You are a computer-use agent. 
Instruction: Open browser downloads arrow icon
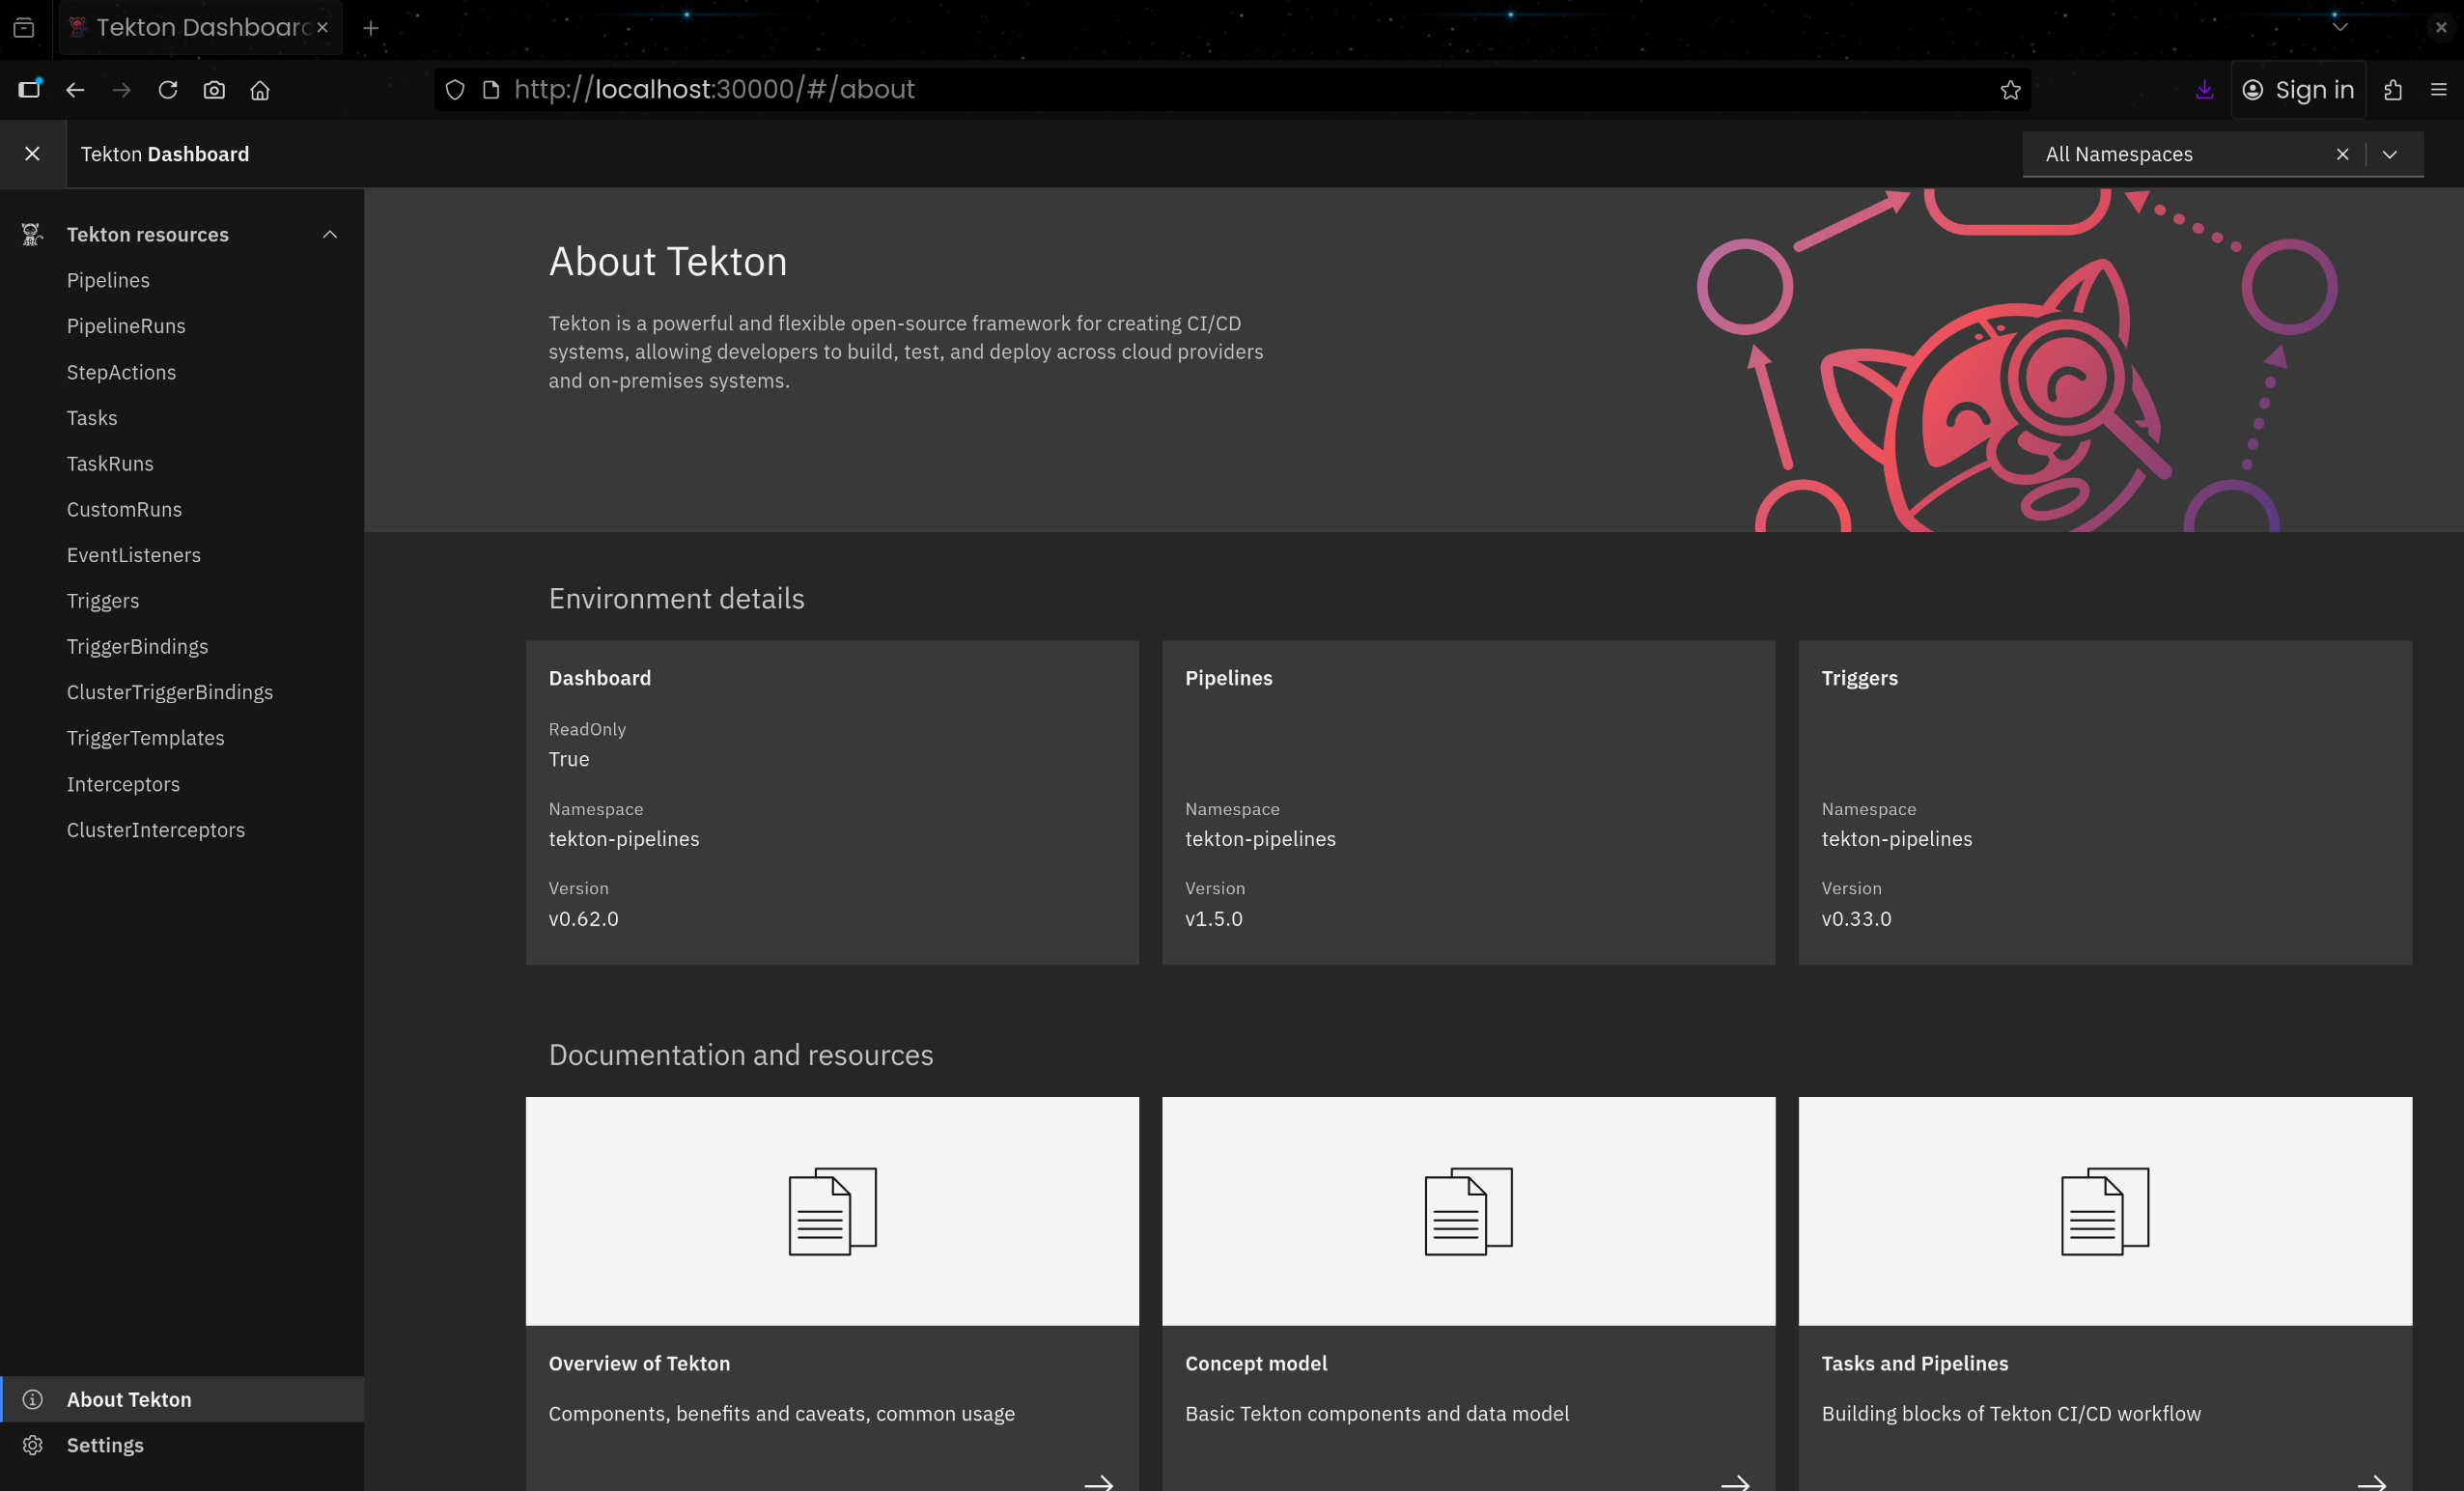click(x=2204, y=90)
